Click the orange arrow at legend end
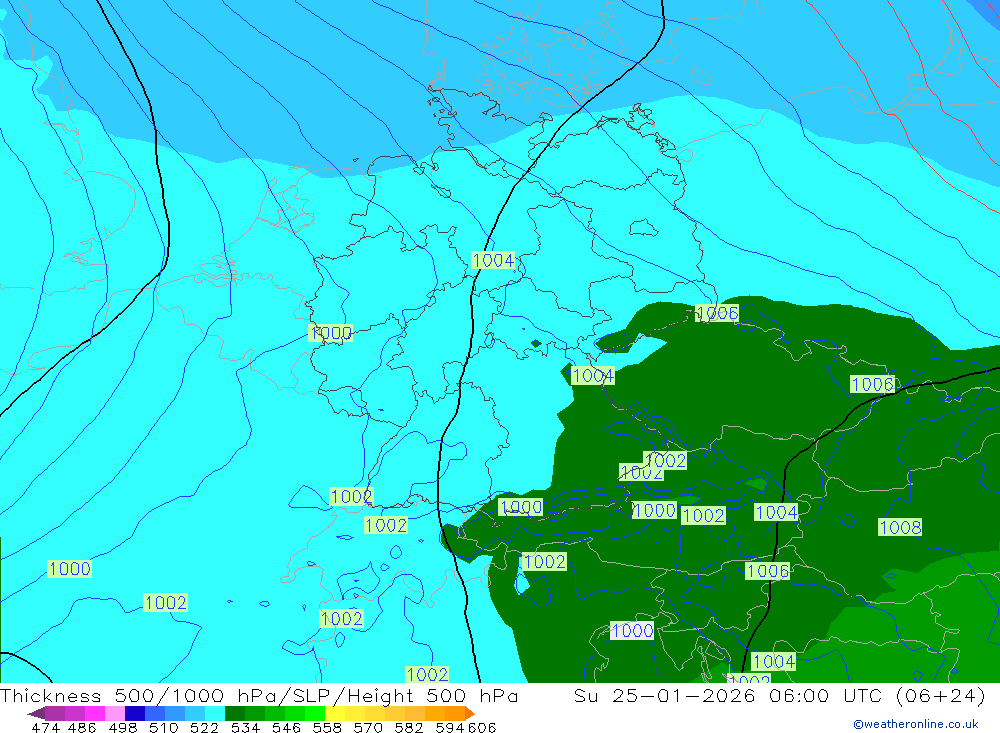This screenshot has width=1000, height=733. pyautogui.click(x=470, y=713)
